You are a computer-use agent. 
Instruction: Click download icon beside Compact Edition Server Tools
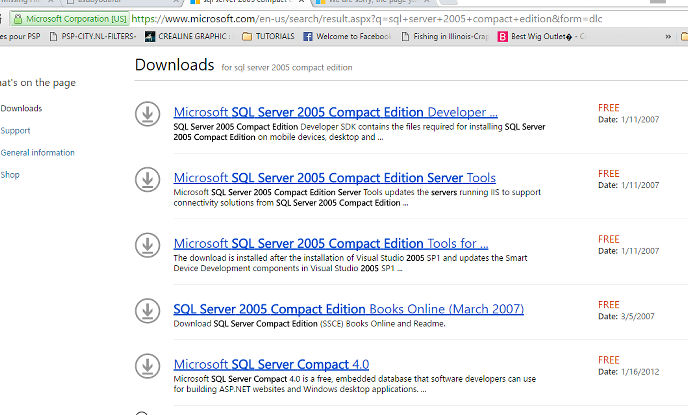147,179
